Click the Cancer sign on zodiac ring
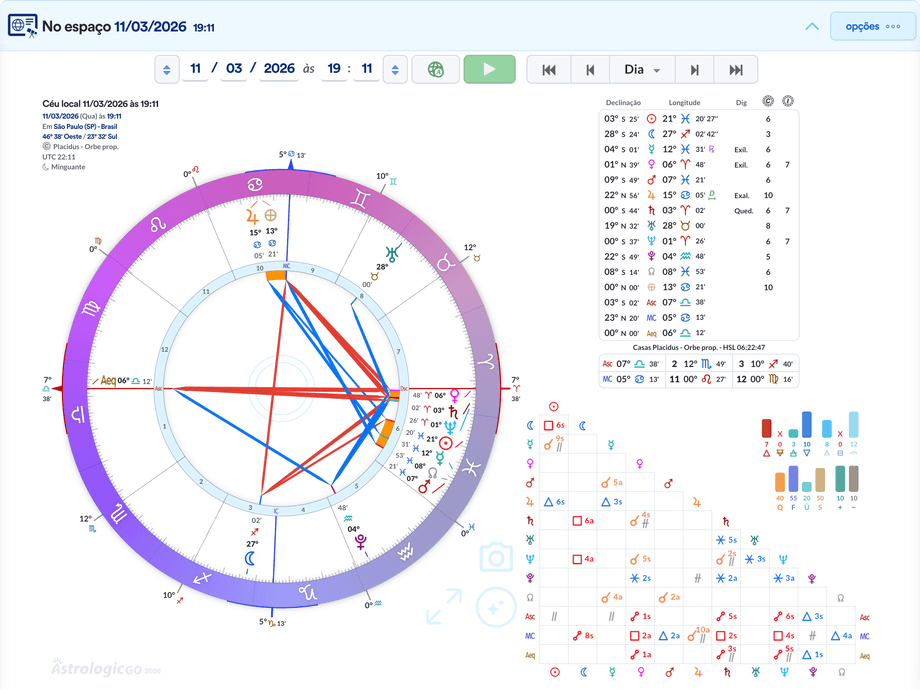Image resolution: width=920 pixels, height=690 pixels. click(x=255, y=184)
